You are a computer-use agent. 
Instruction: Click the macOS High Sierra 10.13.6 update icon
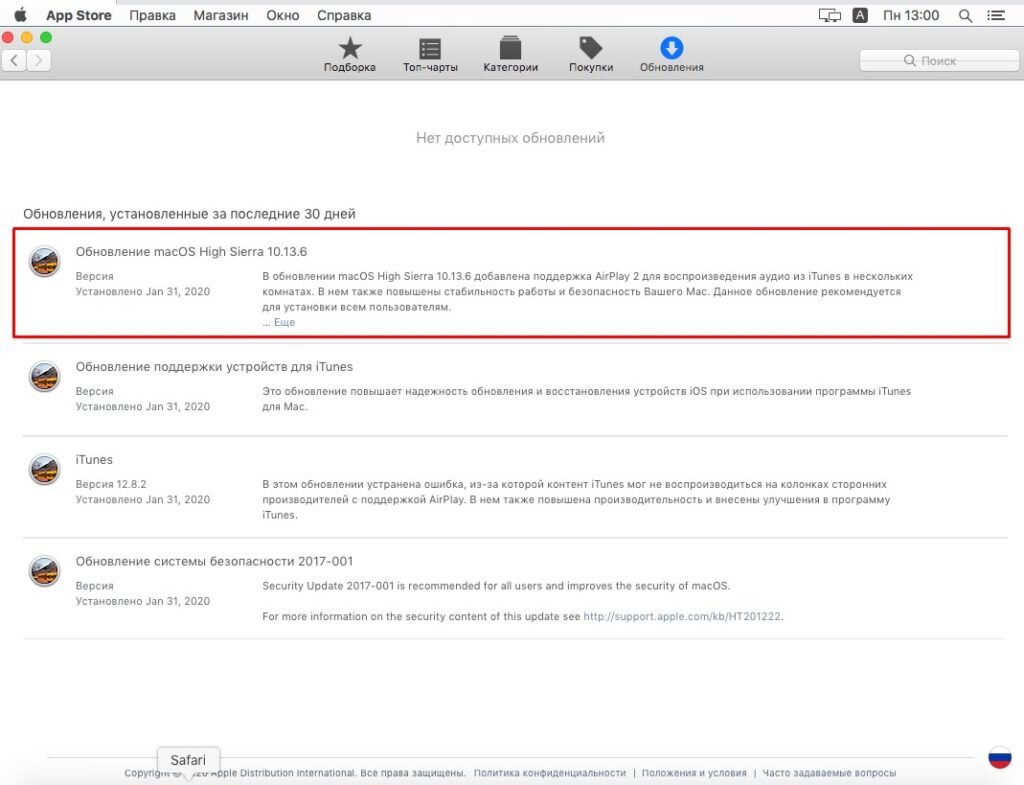coord(44,261)
